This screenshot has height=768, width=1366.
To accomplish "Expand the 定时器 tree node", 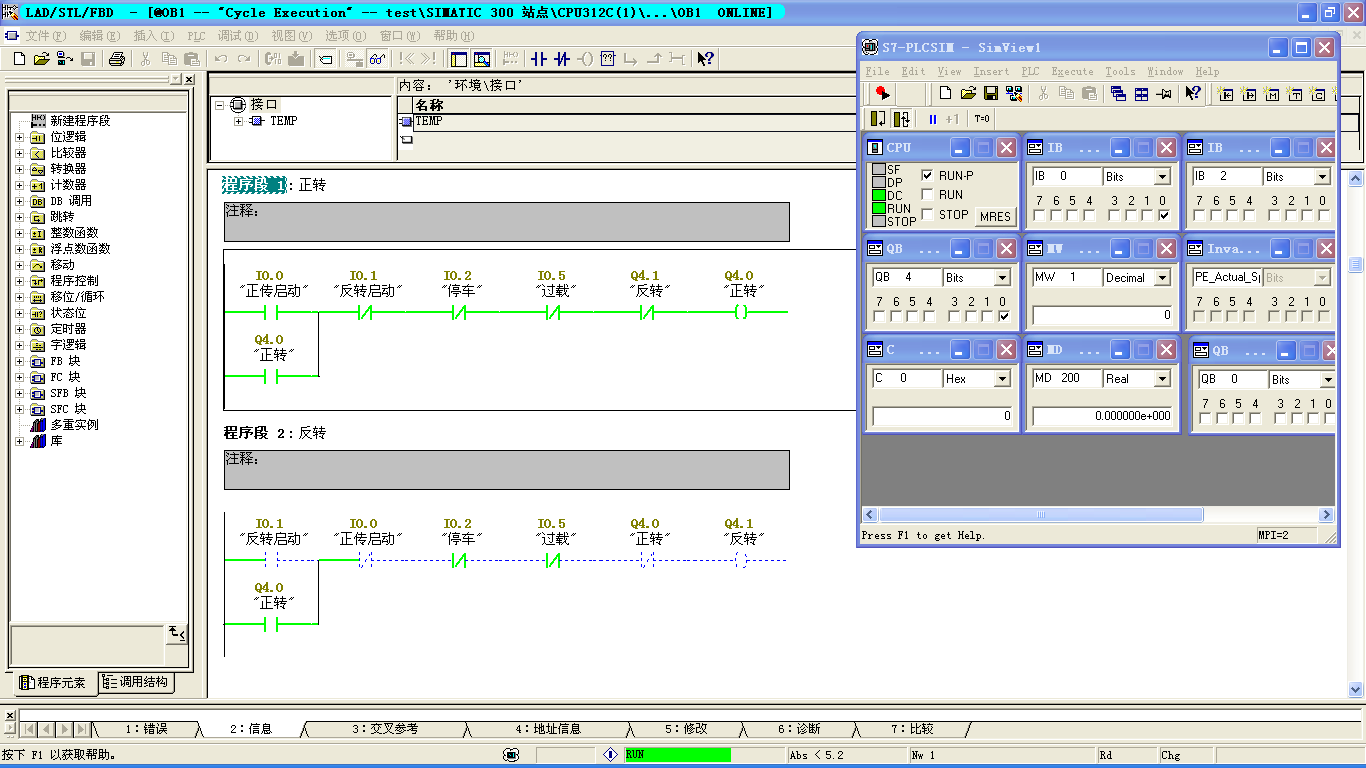I will tap(19, 329).
